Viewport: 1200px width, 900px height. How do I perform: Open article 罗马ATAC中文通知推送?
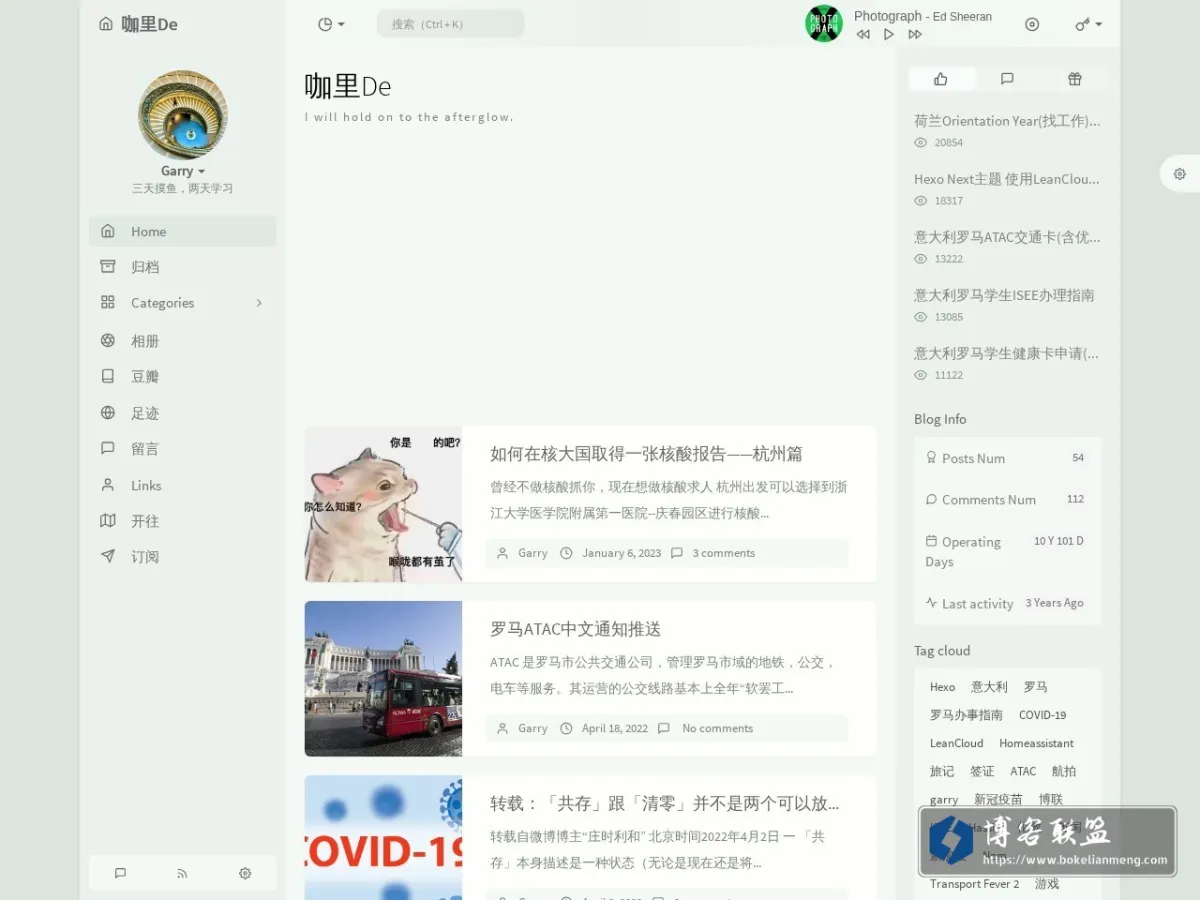[x=575, y=629]
